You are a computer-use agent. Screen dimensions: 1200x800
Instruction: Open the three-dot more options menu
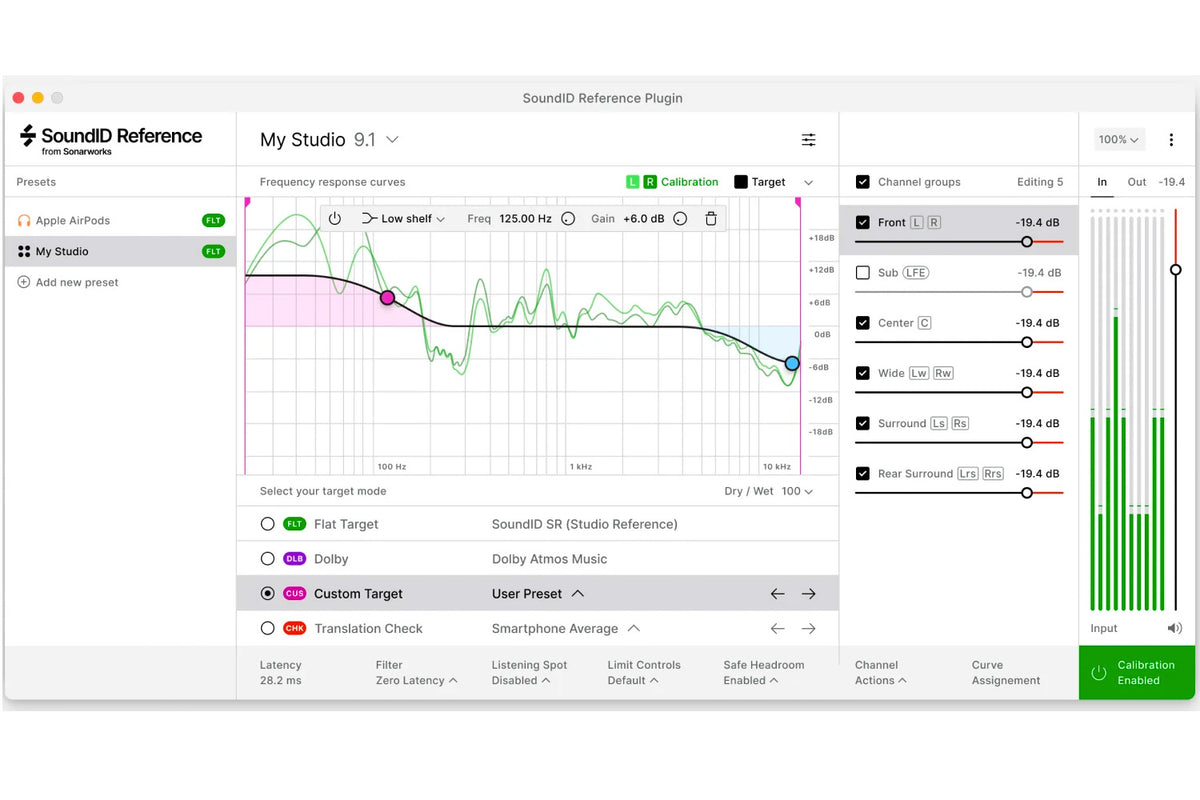1171,140
